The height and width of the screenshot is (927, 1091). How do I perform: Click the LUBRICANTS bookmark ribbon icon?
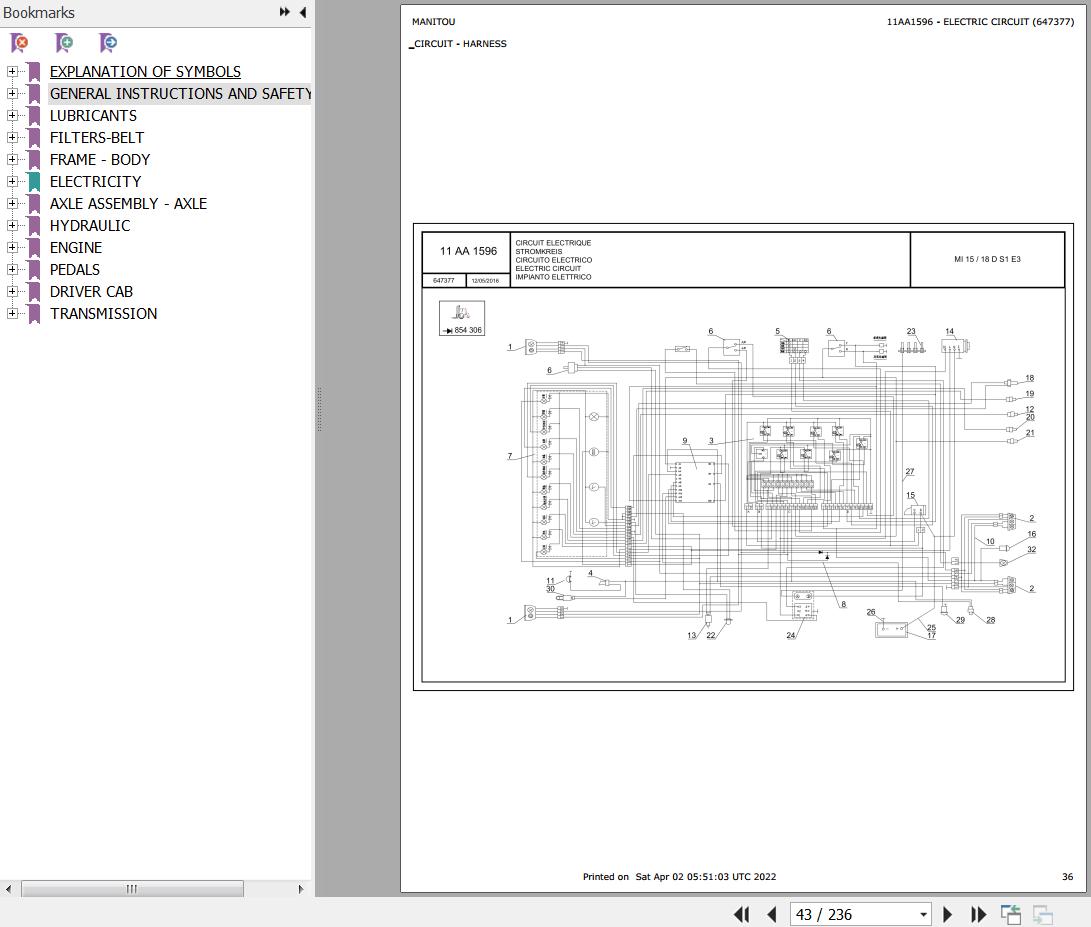[34, 116]
